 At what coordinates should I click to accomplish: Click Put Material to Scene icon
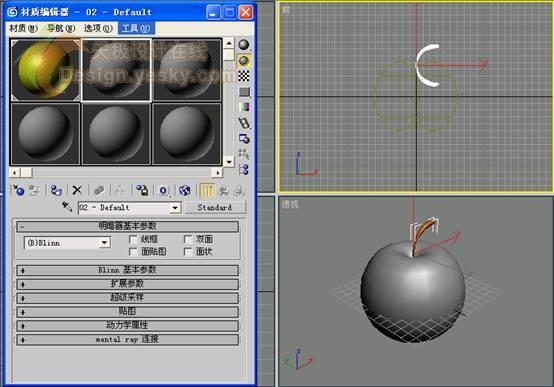[35, 190]
